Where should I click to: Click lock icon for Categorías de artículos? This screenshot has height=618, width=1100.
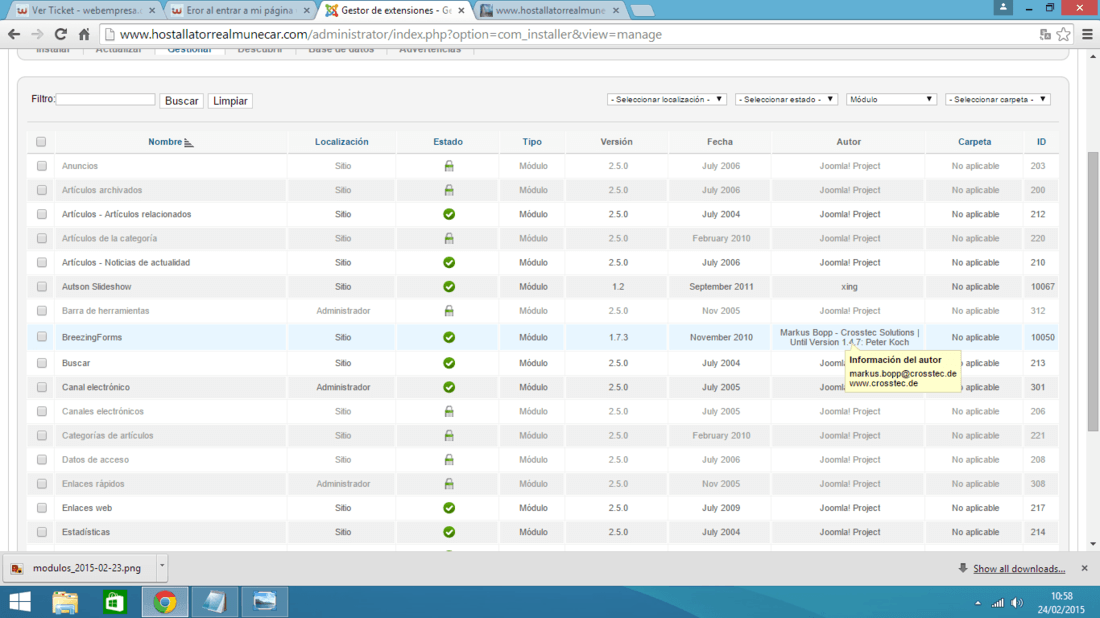tap(449, 436)
